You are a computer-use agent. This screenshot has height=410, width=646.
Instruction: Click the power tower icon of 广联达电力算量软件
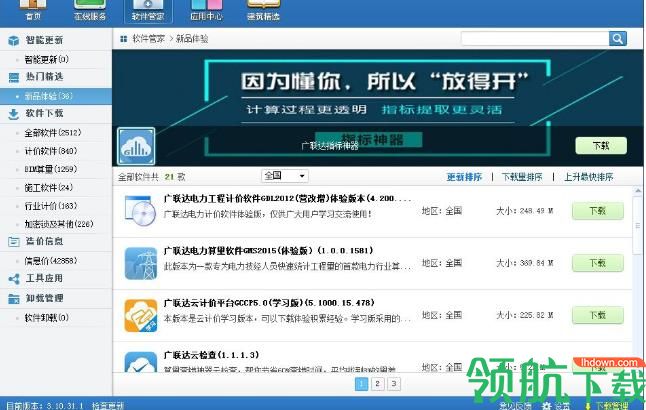tap(140, 264)
